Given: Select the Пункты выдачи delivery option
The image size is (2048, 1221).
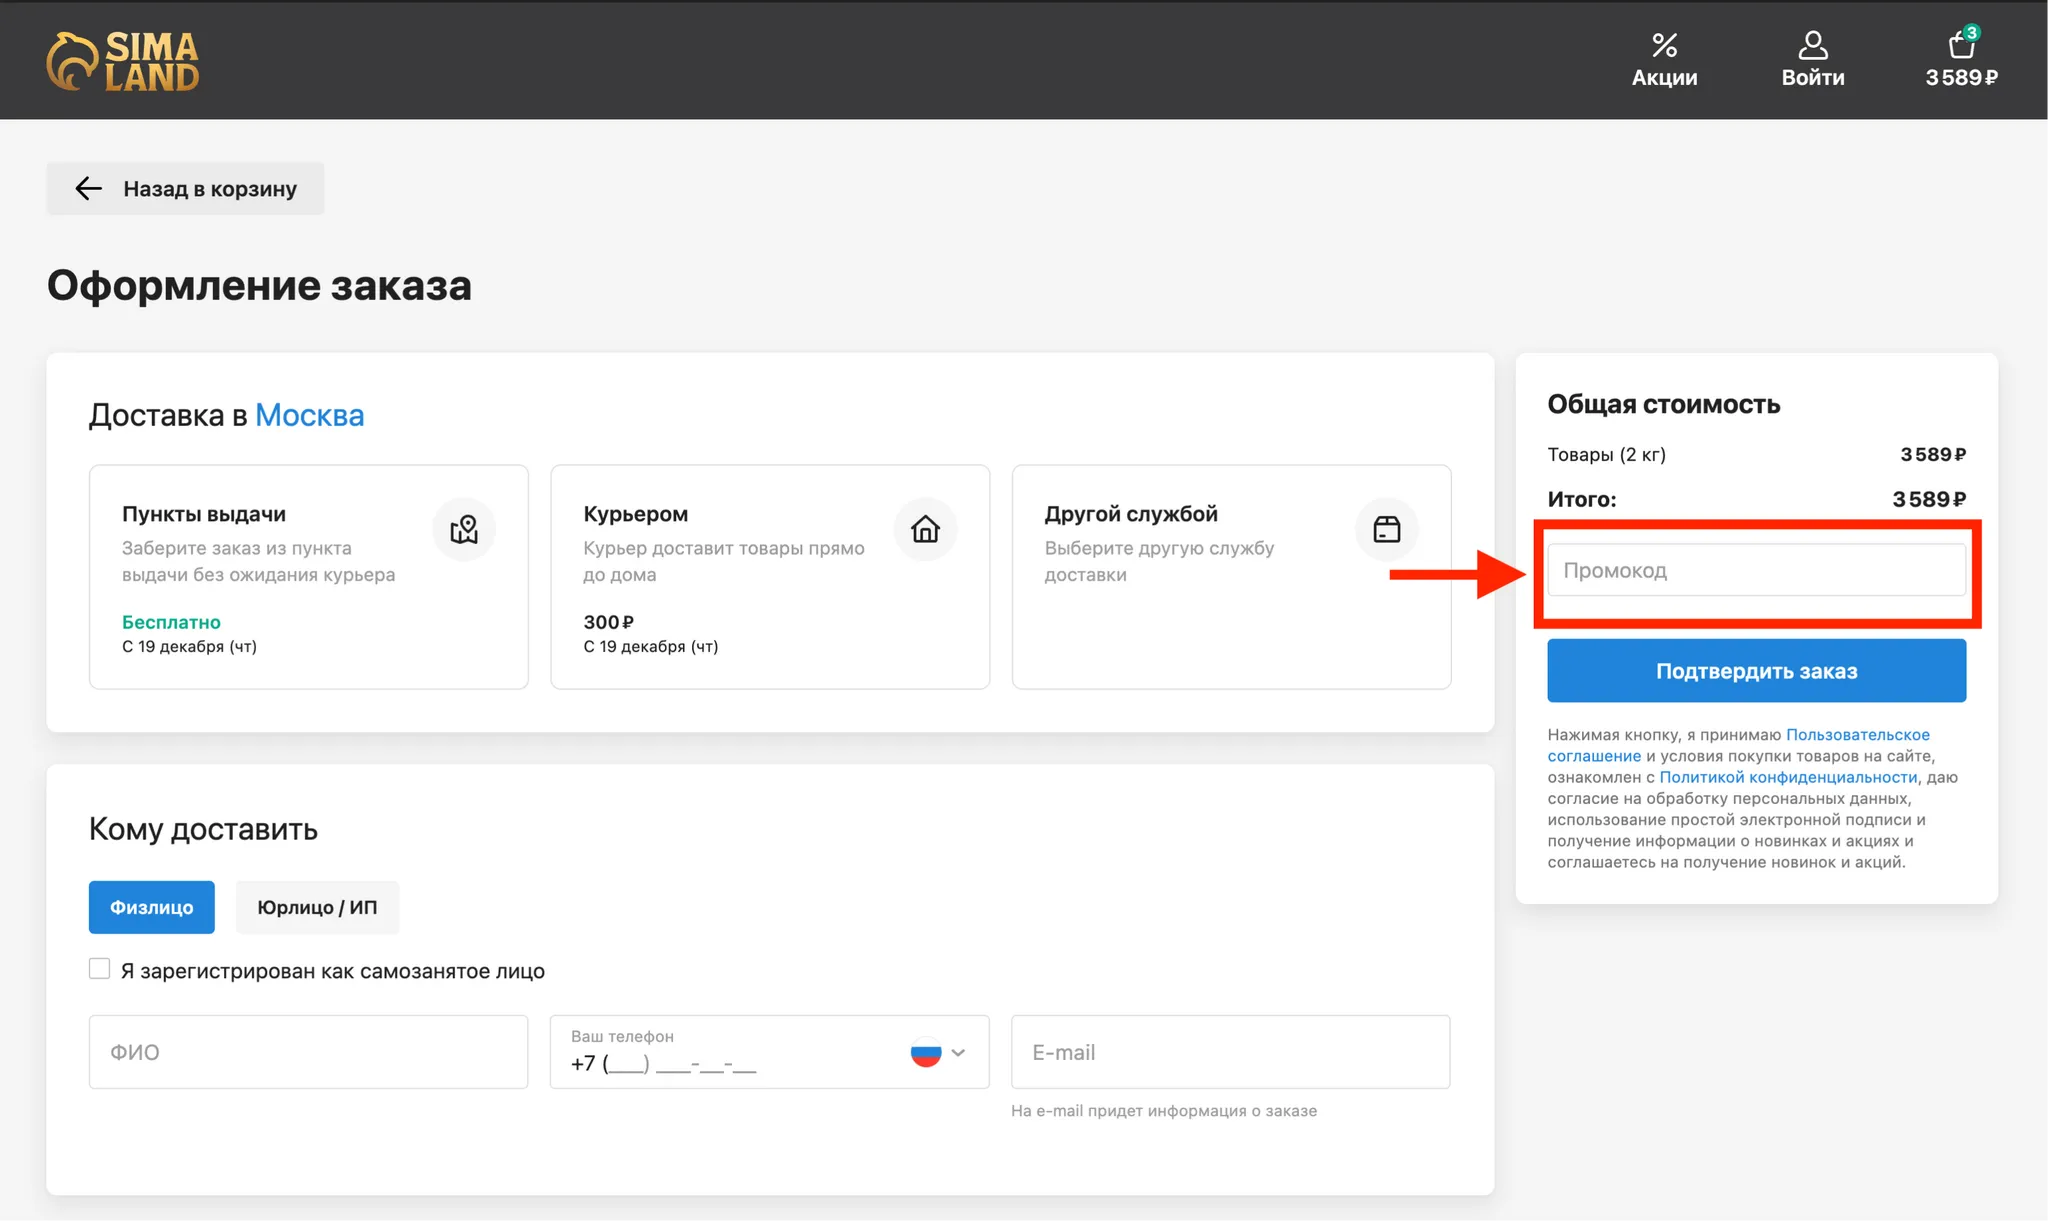Looking at the screenshot, I should (308, 577).
